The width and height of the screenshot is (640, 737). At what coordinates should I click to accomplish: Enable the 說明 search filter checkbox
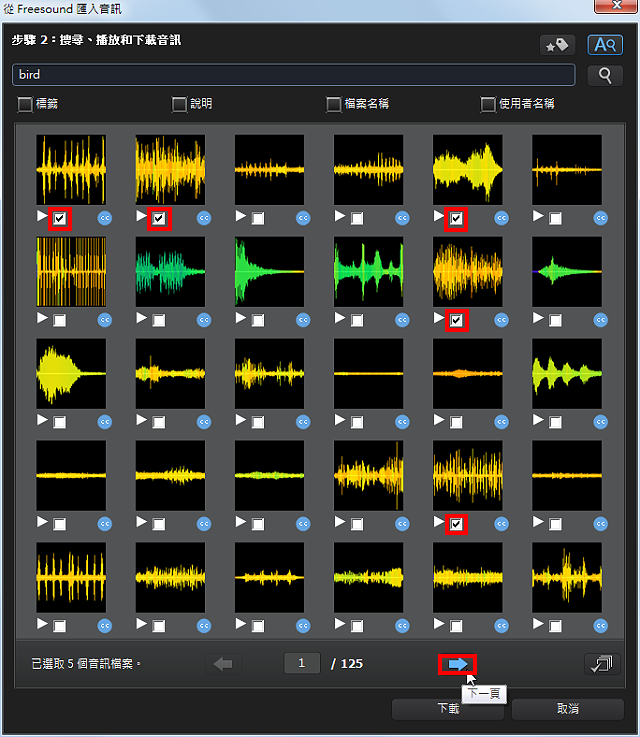[179, 104]
